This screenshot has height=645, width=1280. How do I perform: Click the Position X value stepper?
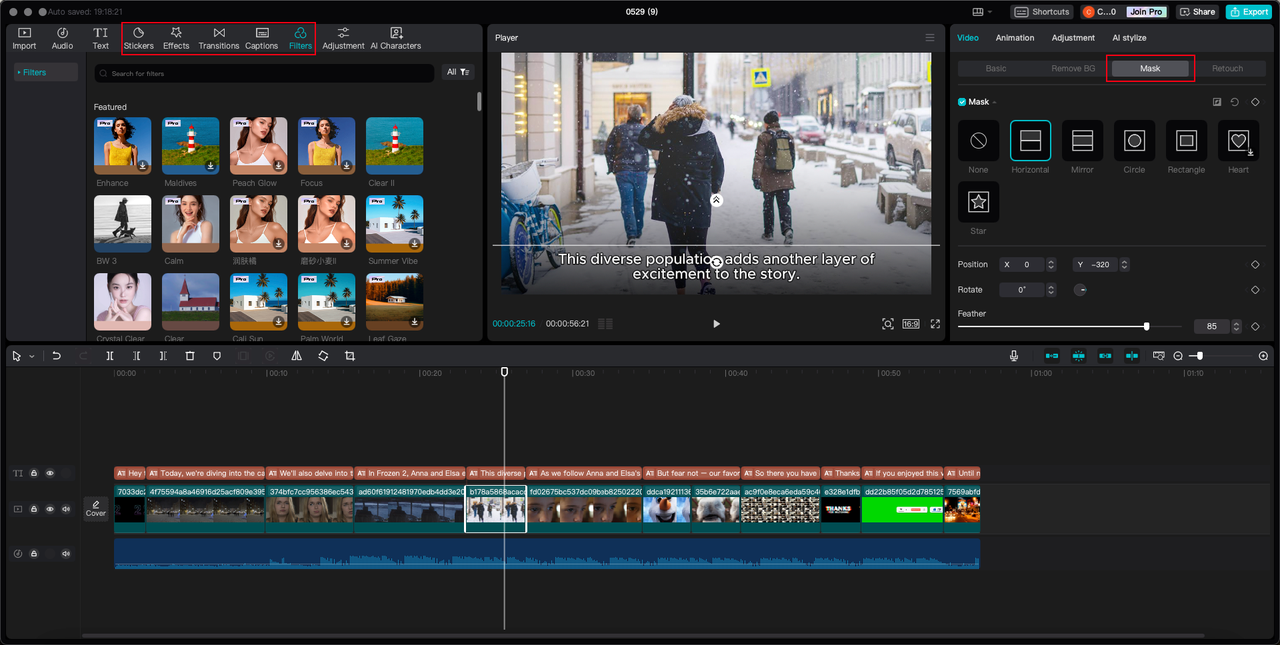[x=1051, y=265]
